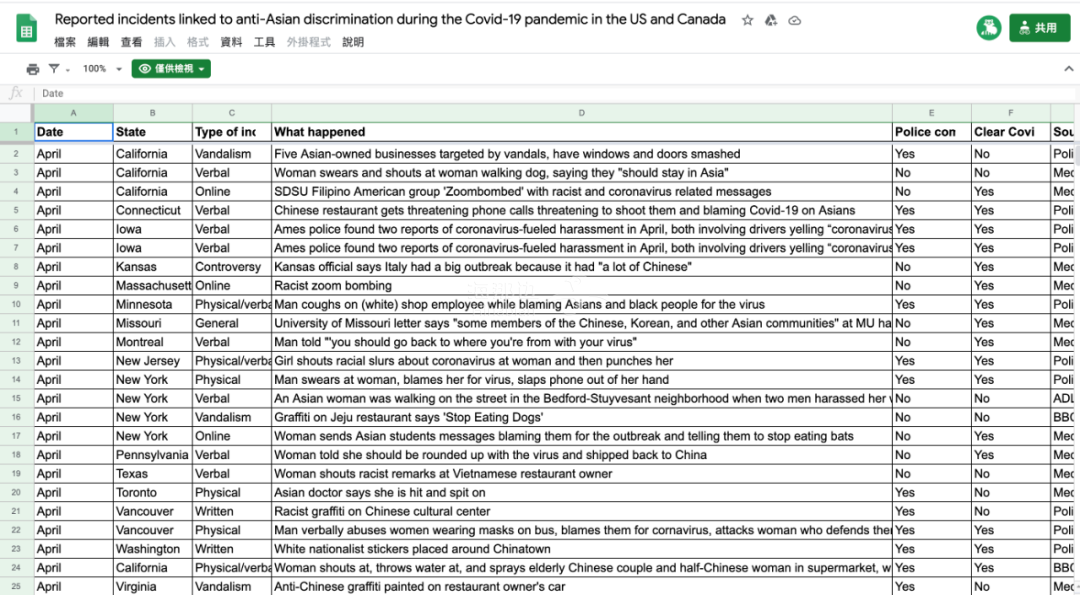Image resolution: width=1080 pixels, height=595 pixels.
Task: Click 'Five Asian-owned businesses' cell
Action: 582,154
